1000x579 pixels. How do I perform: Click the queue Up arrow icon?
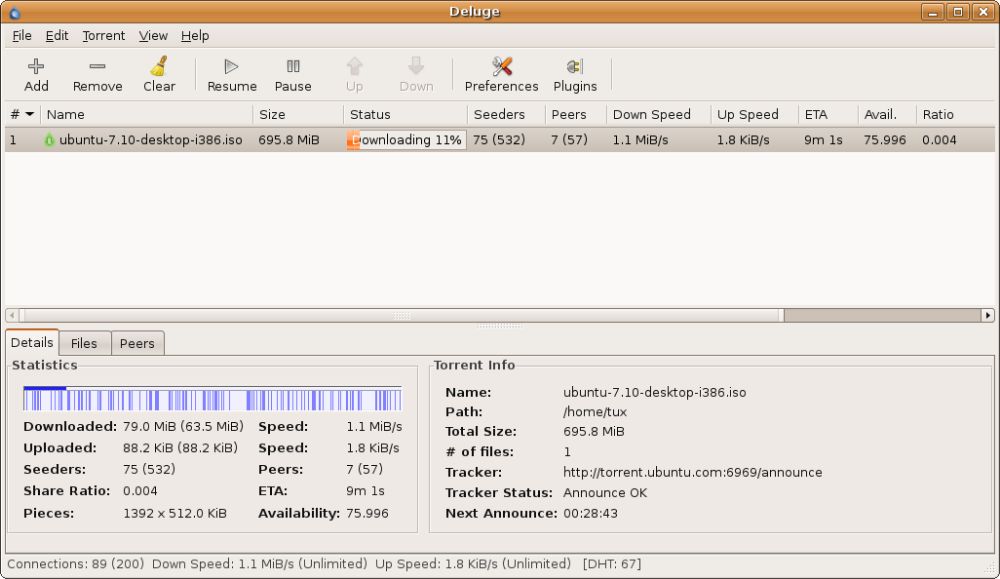[x=355, y=66]
